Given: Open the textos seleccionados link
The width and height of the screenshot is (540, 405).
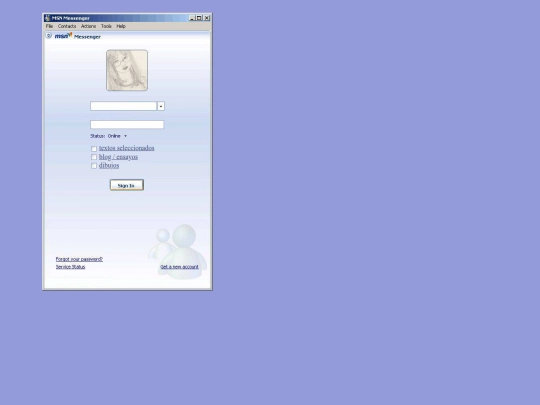Looking at the screenshot, I should pos(127,148).
